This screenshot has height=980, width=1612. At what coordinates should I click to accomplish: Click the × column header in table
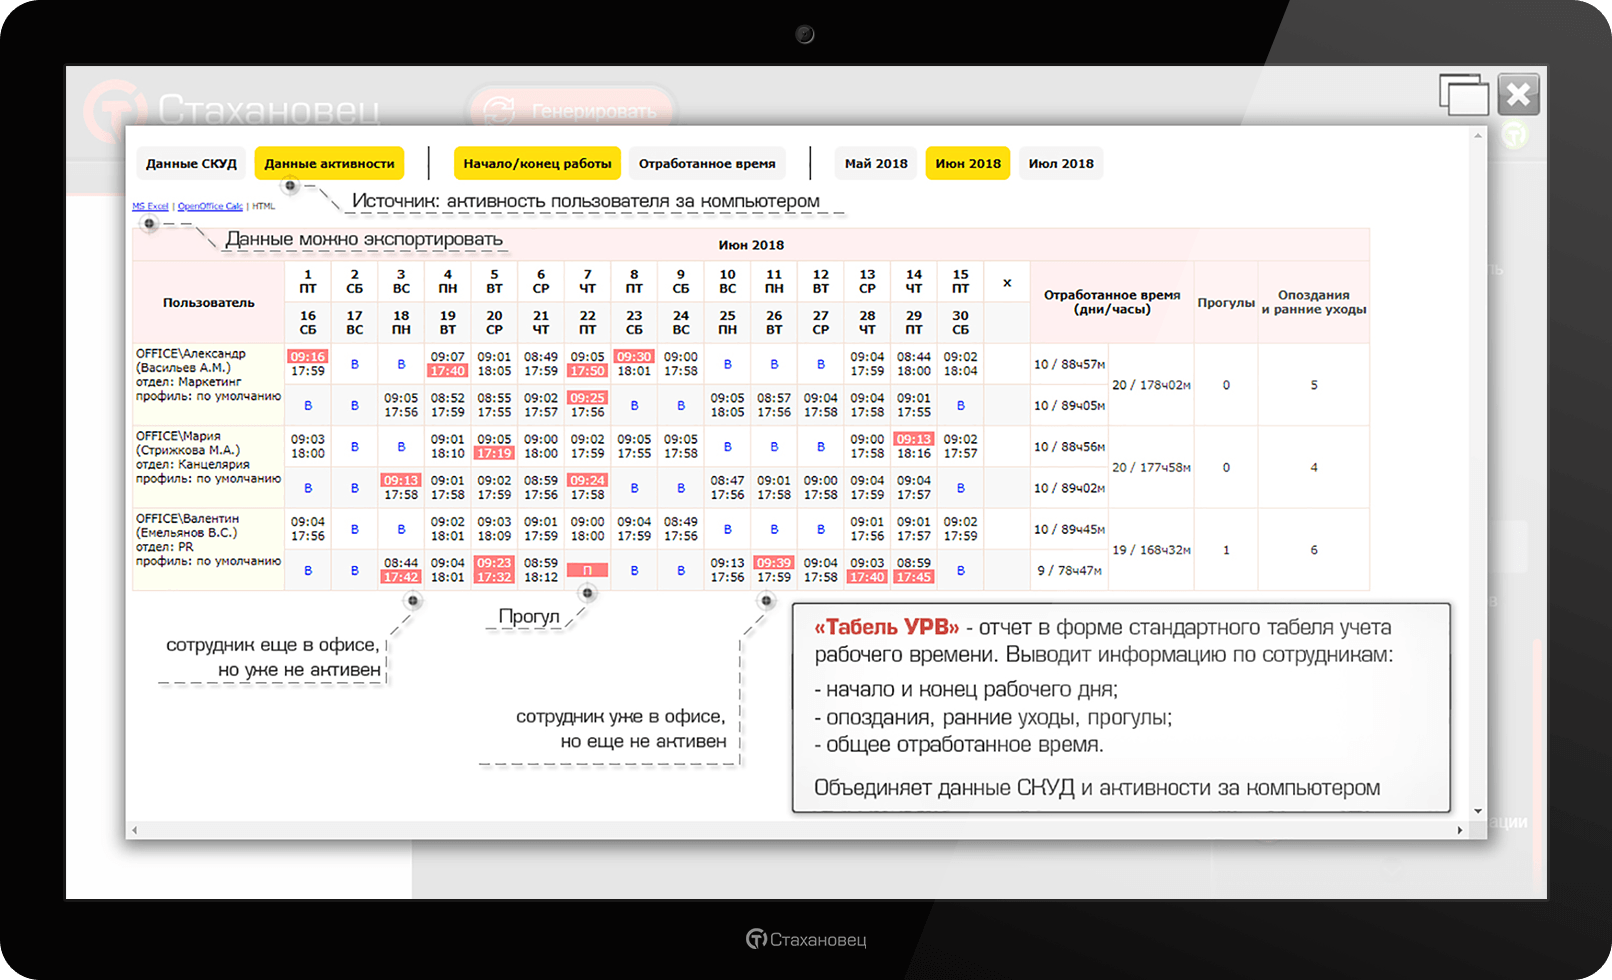point(1007,283)
